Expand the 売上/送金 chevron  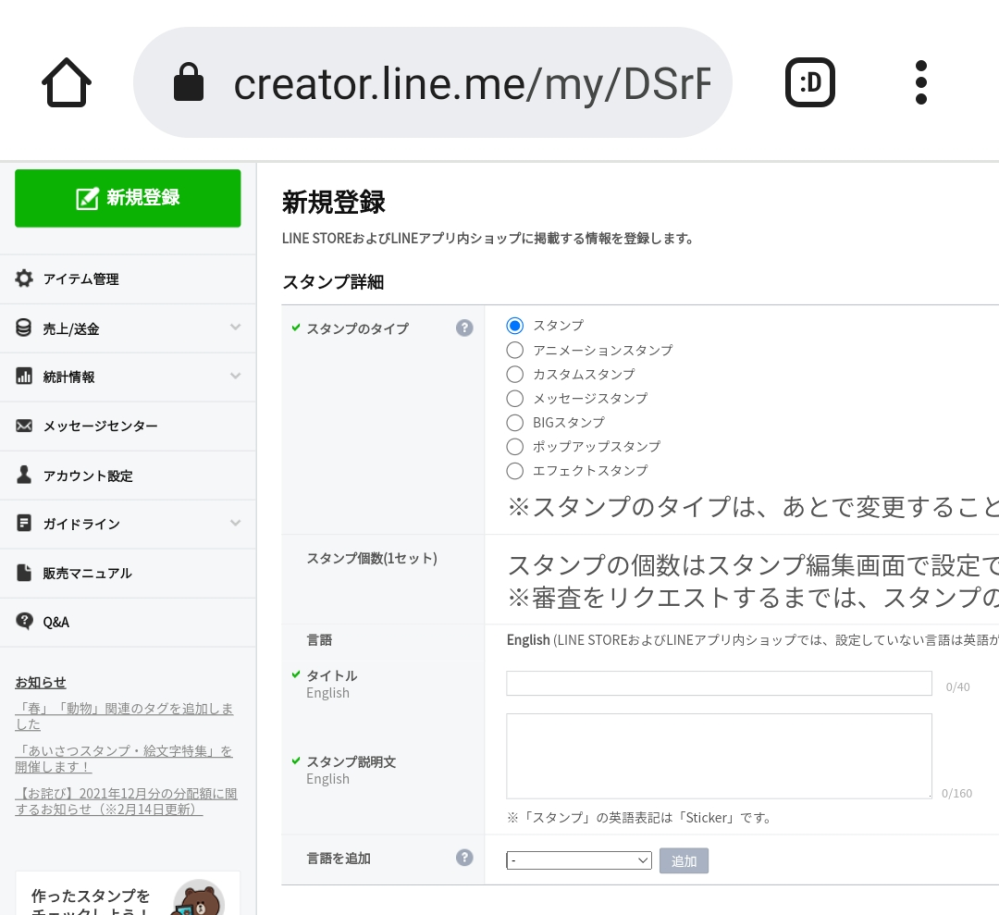[235, 328]
